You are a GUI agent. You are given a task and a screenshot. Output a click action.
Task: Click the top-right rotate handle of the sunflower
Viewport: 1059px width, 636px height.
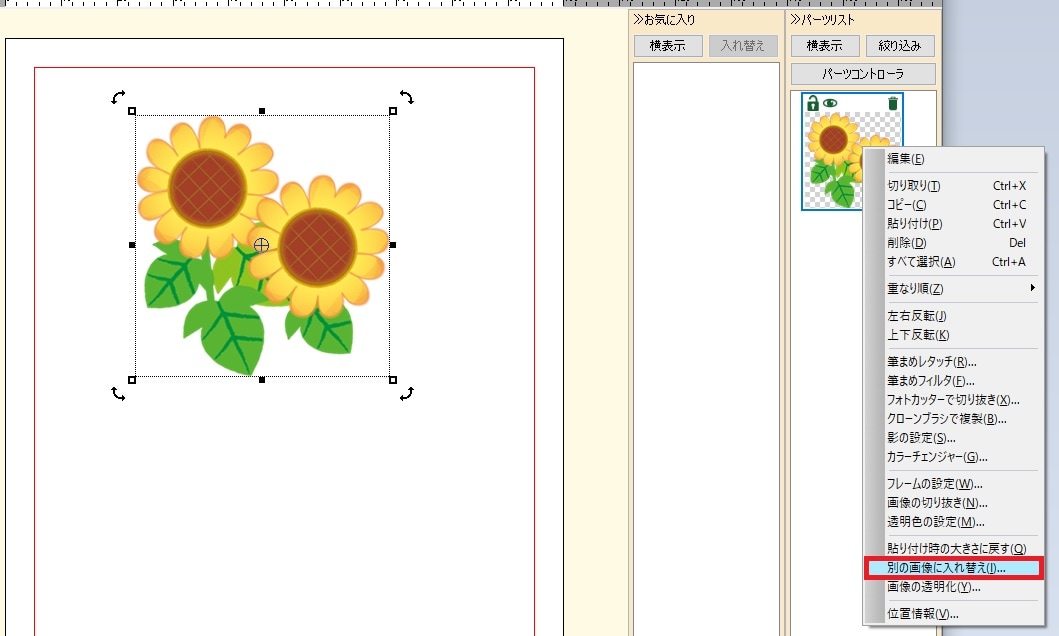pyautogui.click(x=407, y=97)
